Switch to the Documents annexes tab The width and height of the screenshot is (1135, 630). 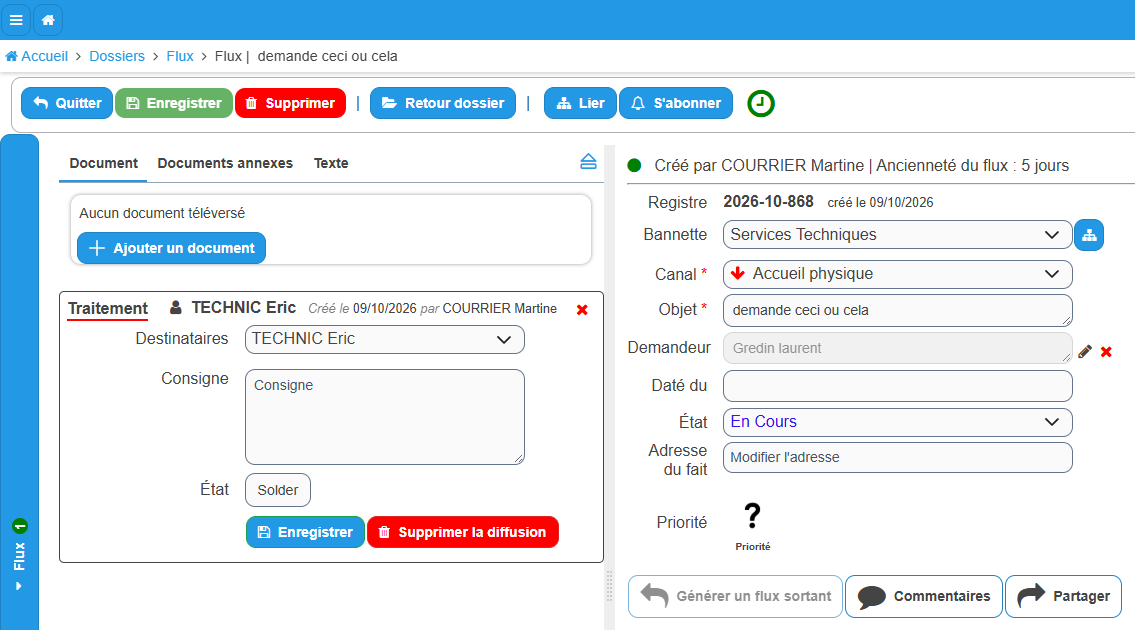coord(225,164)
